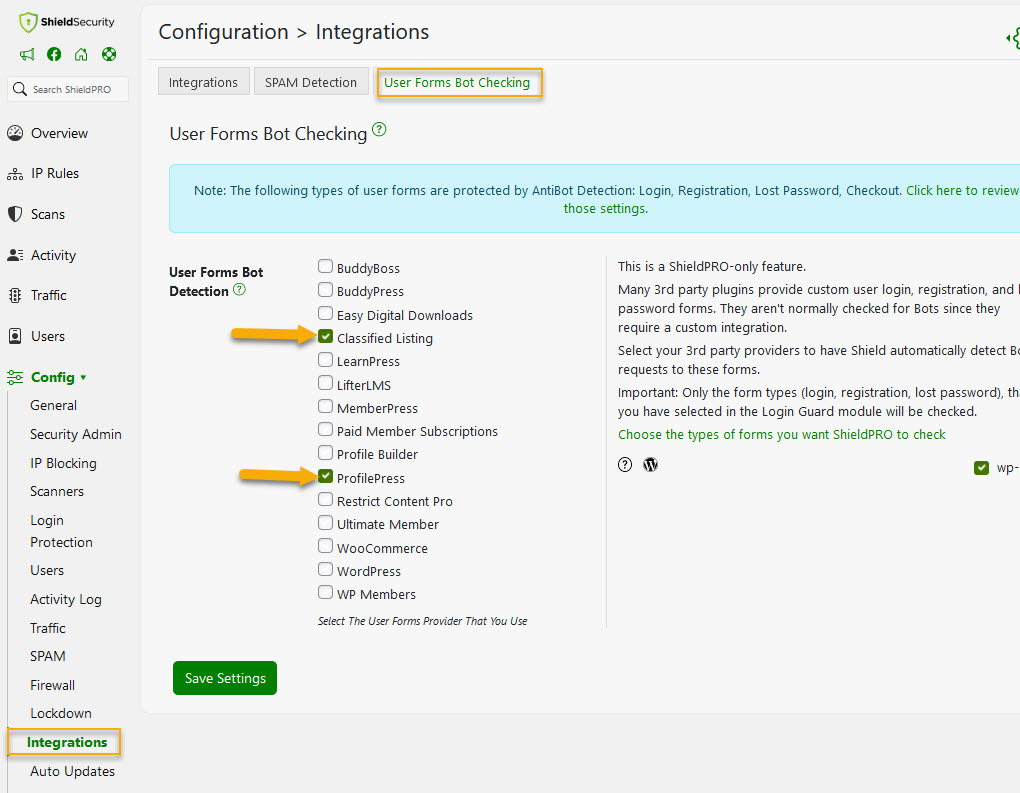This screenshot has height=793, width=1020.
Task: Focus the Search ShieldPRO field
Action: click(x=68, y=89)
